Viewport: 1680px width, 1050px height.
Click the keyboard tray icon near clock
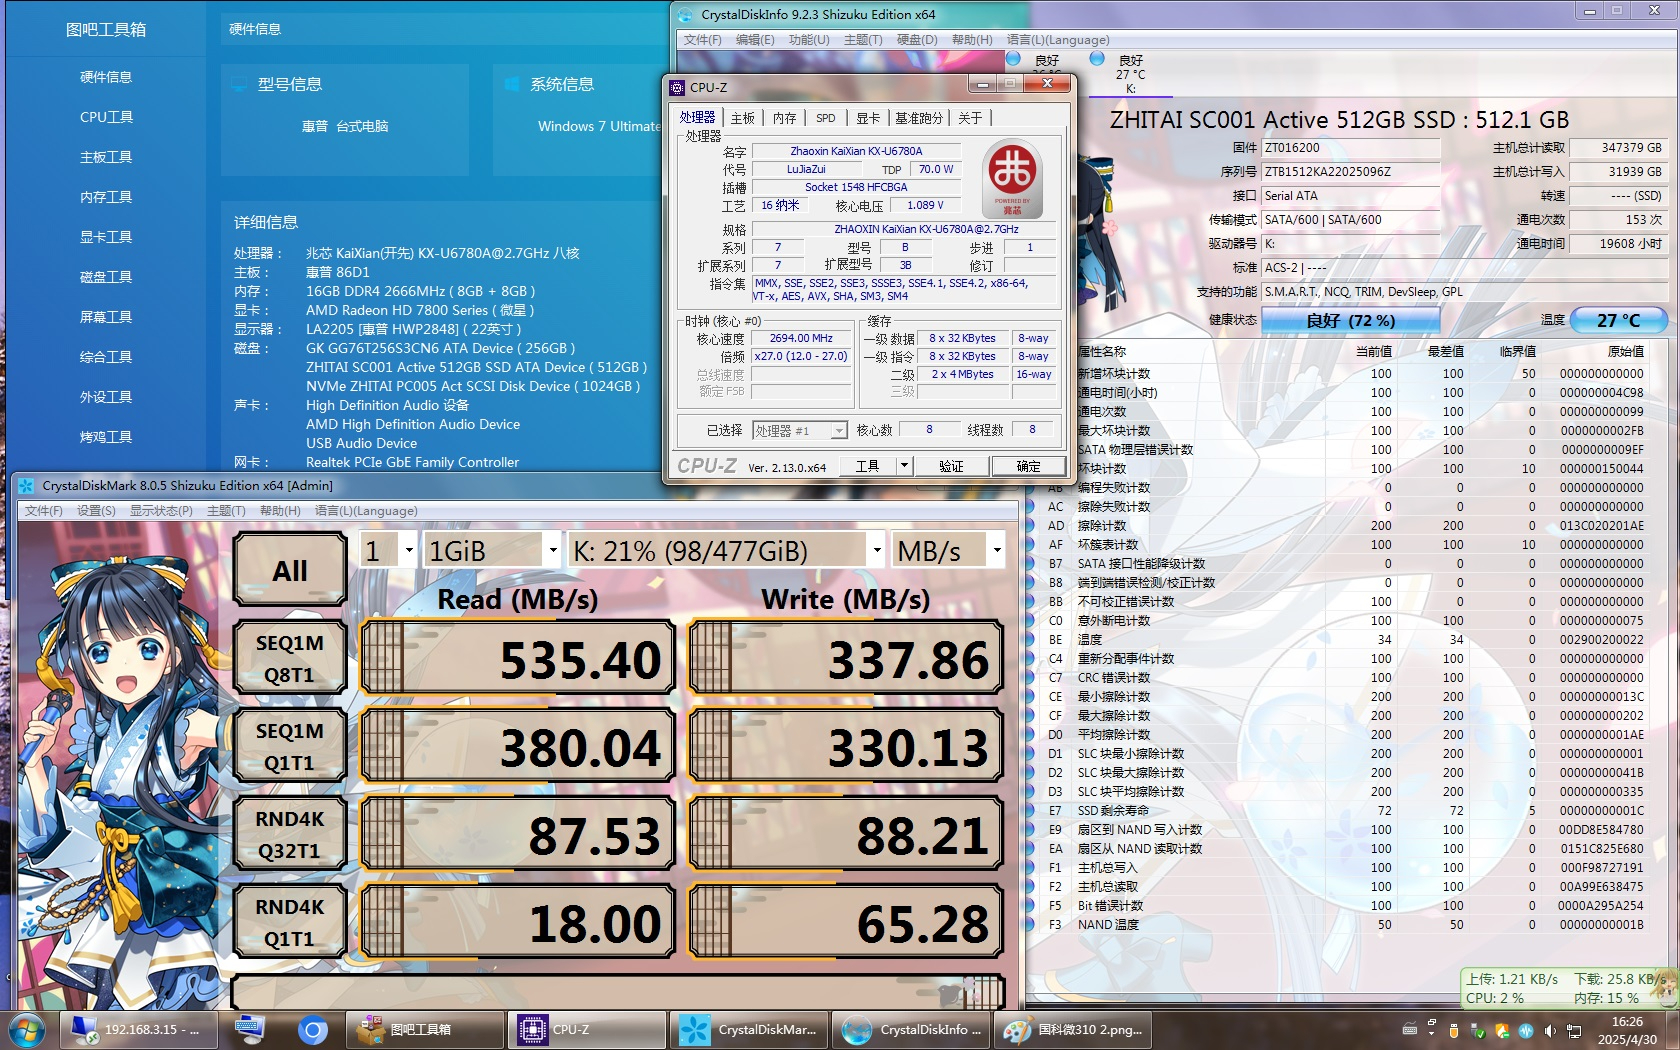tap(1410, 1030)
